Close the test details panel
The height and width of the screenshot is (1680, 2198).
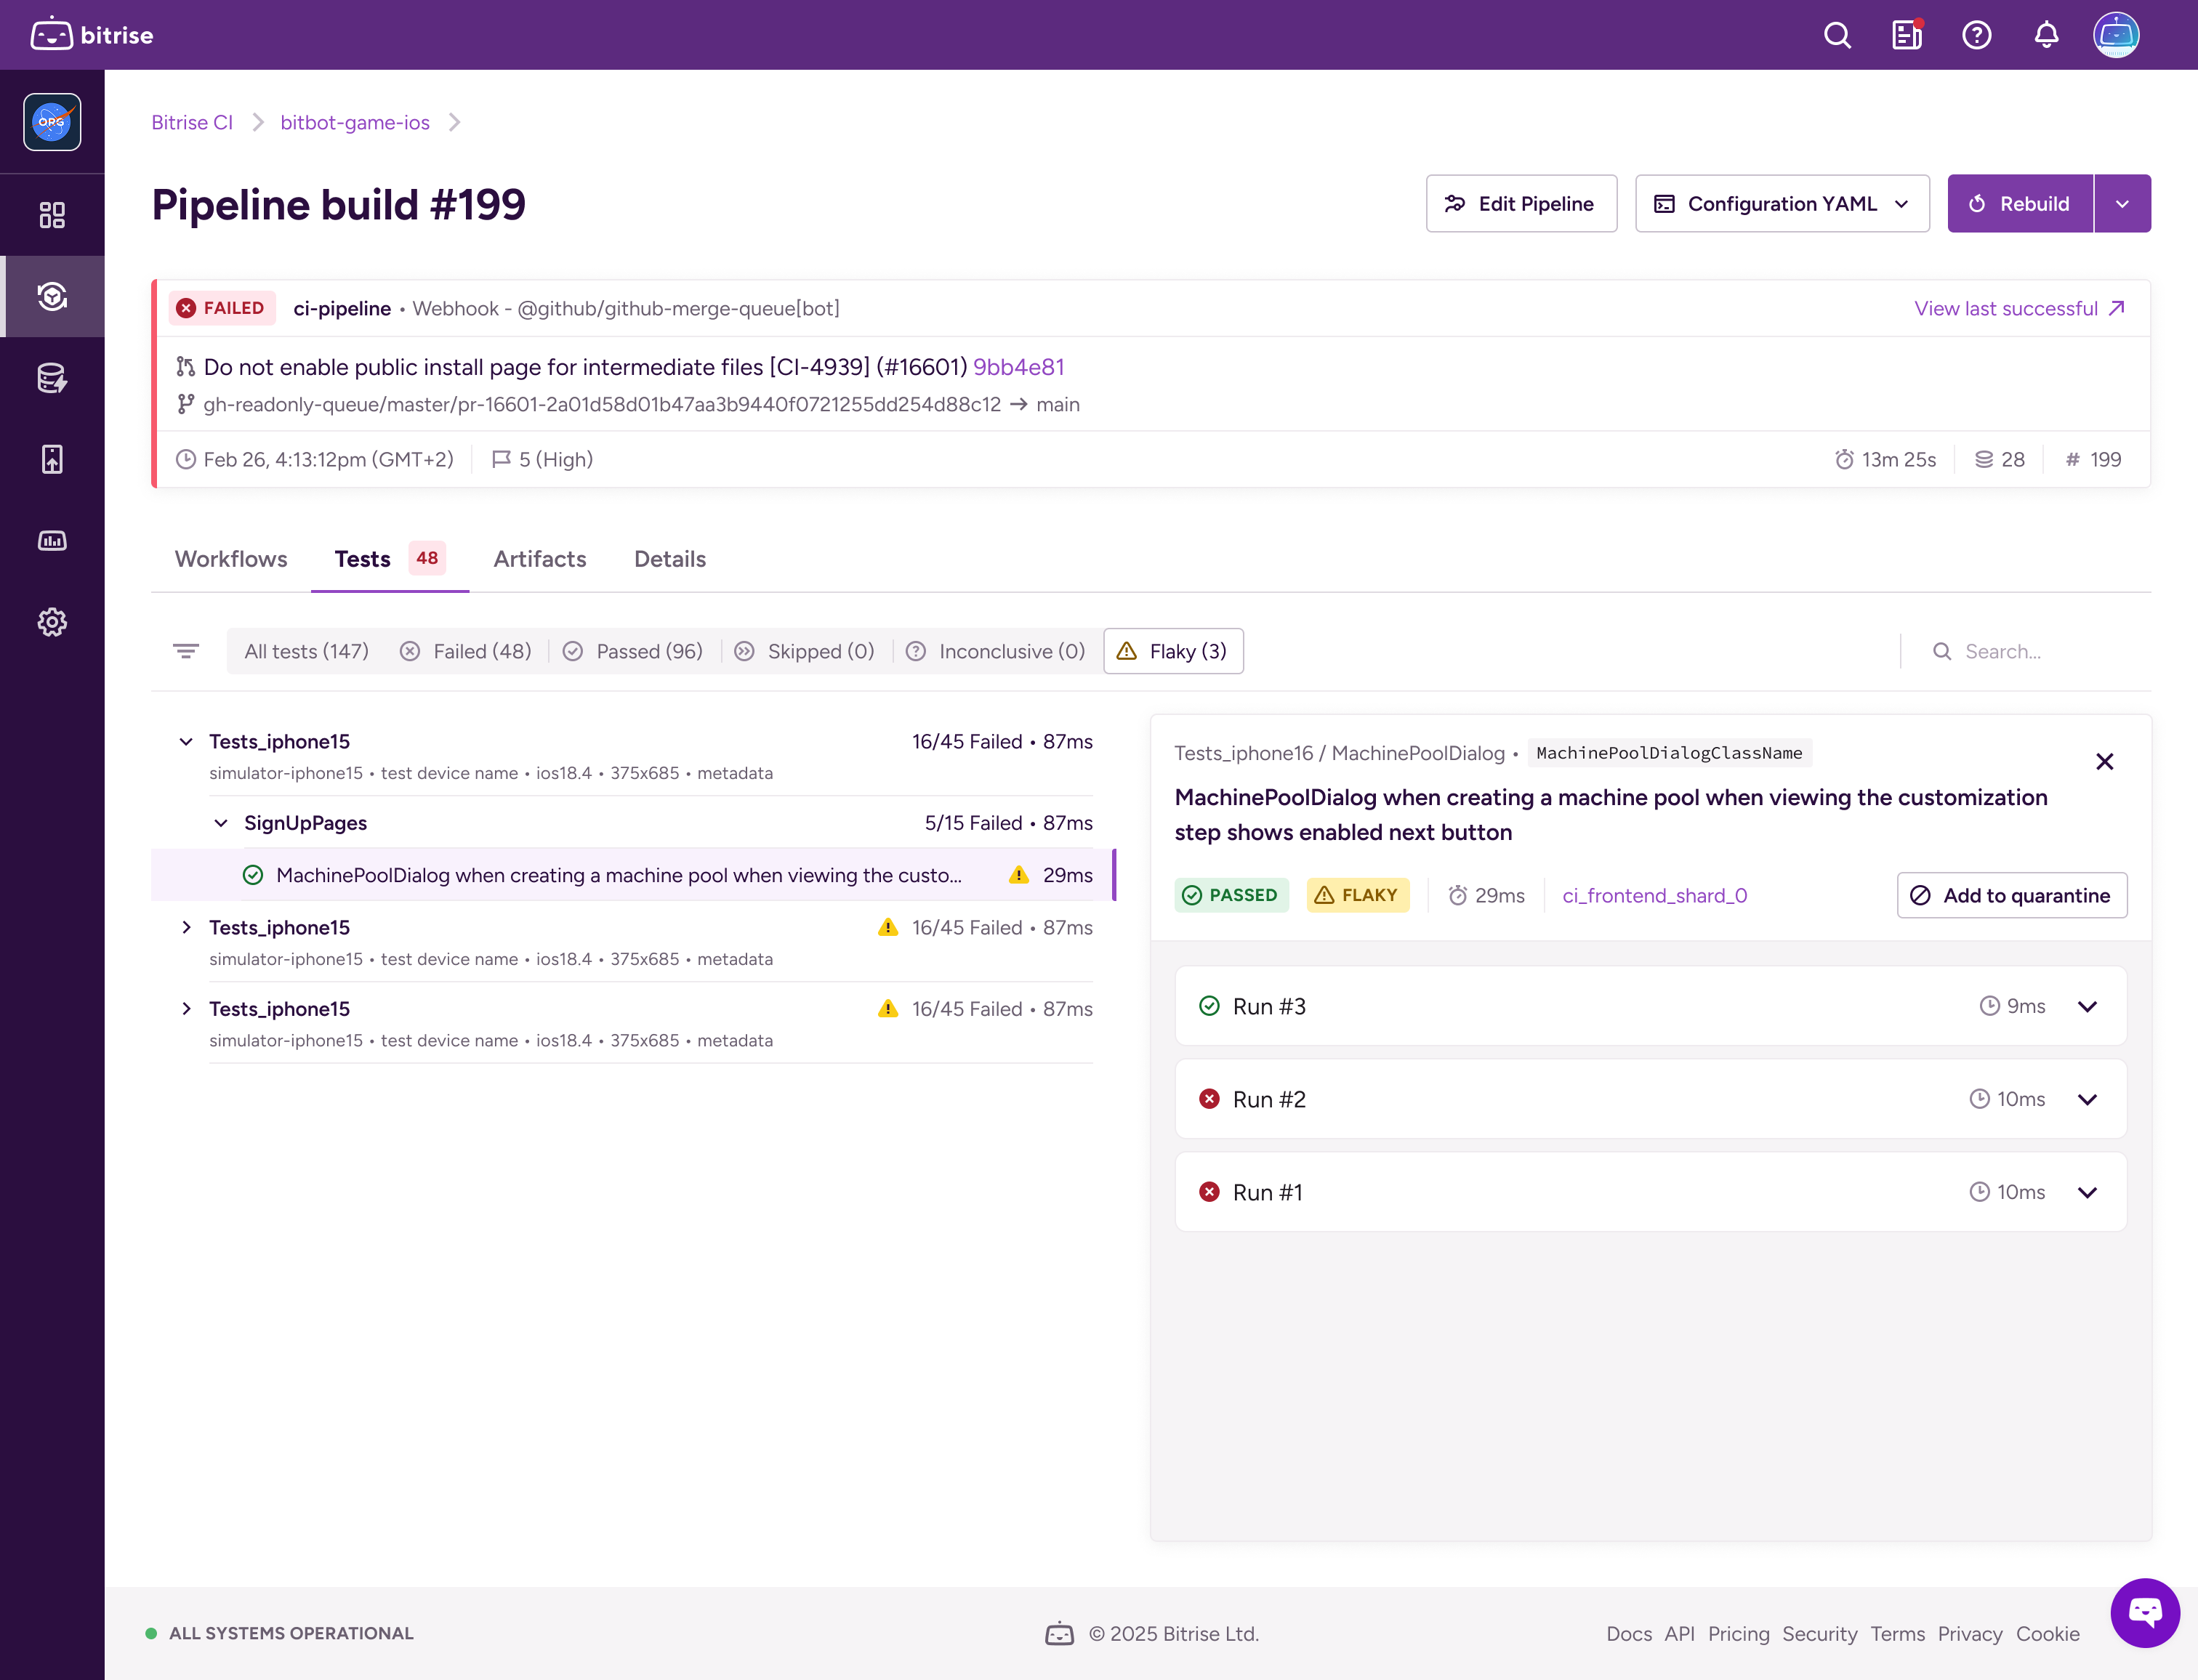point(2104,762)
